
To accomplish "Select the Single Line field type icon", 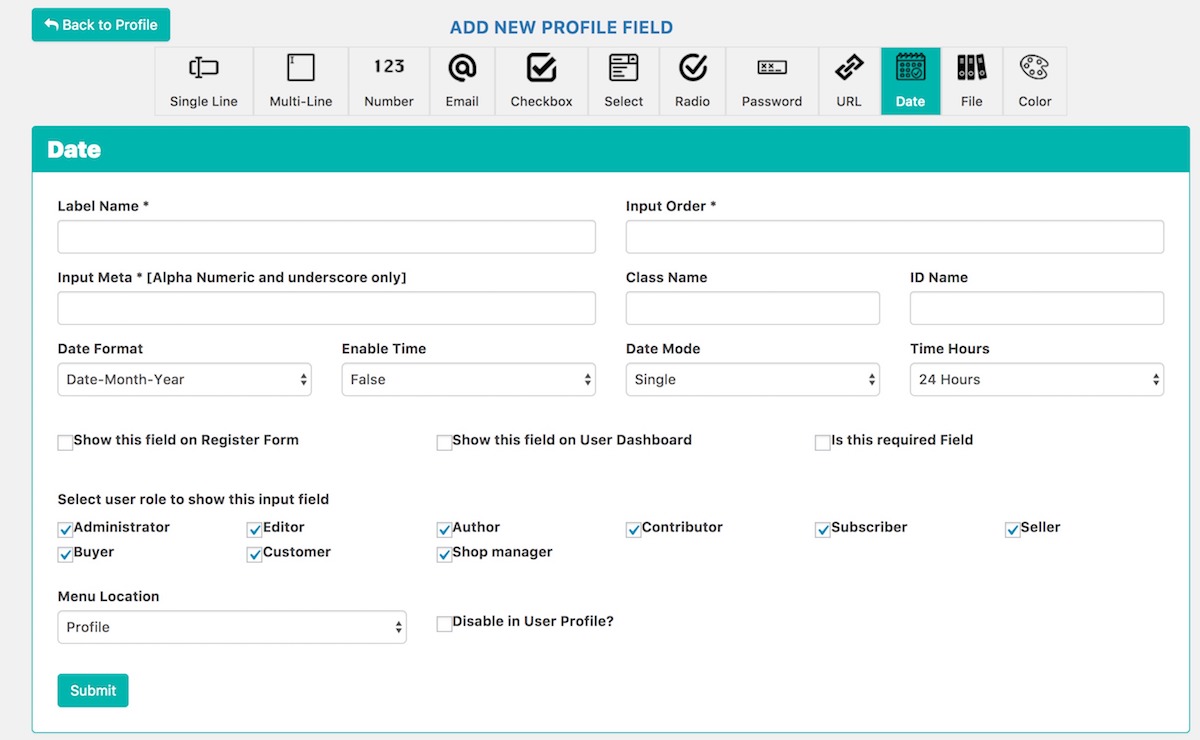I will 203,68.
